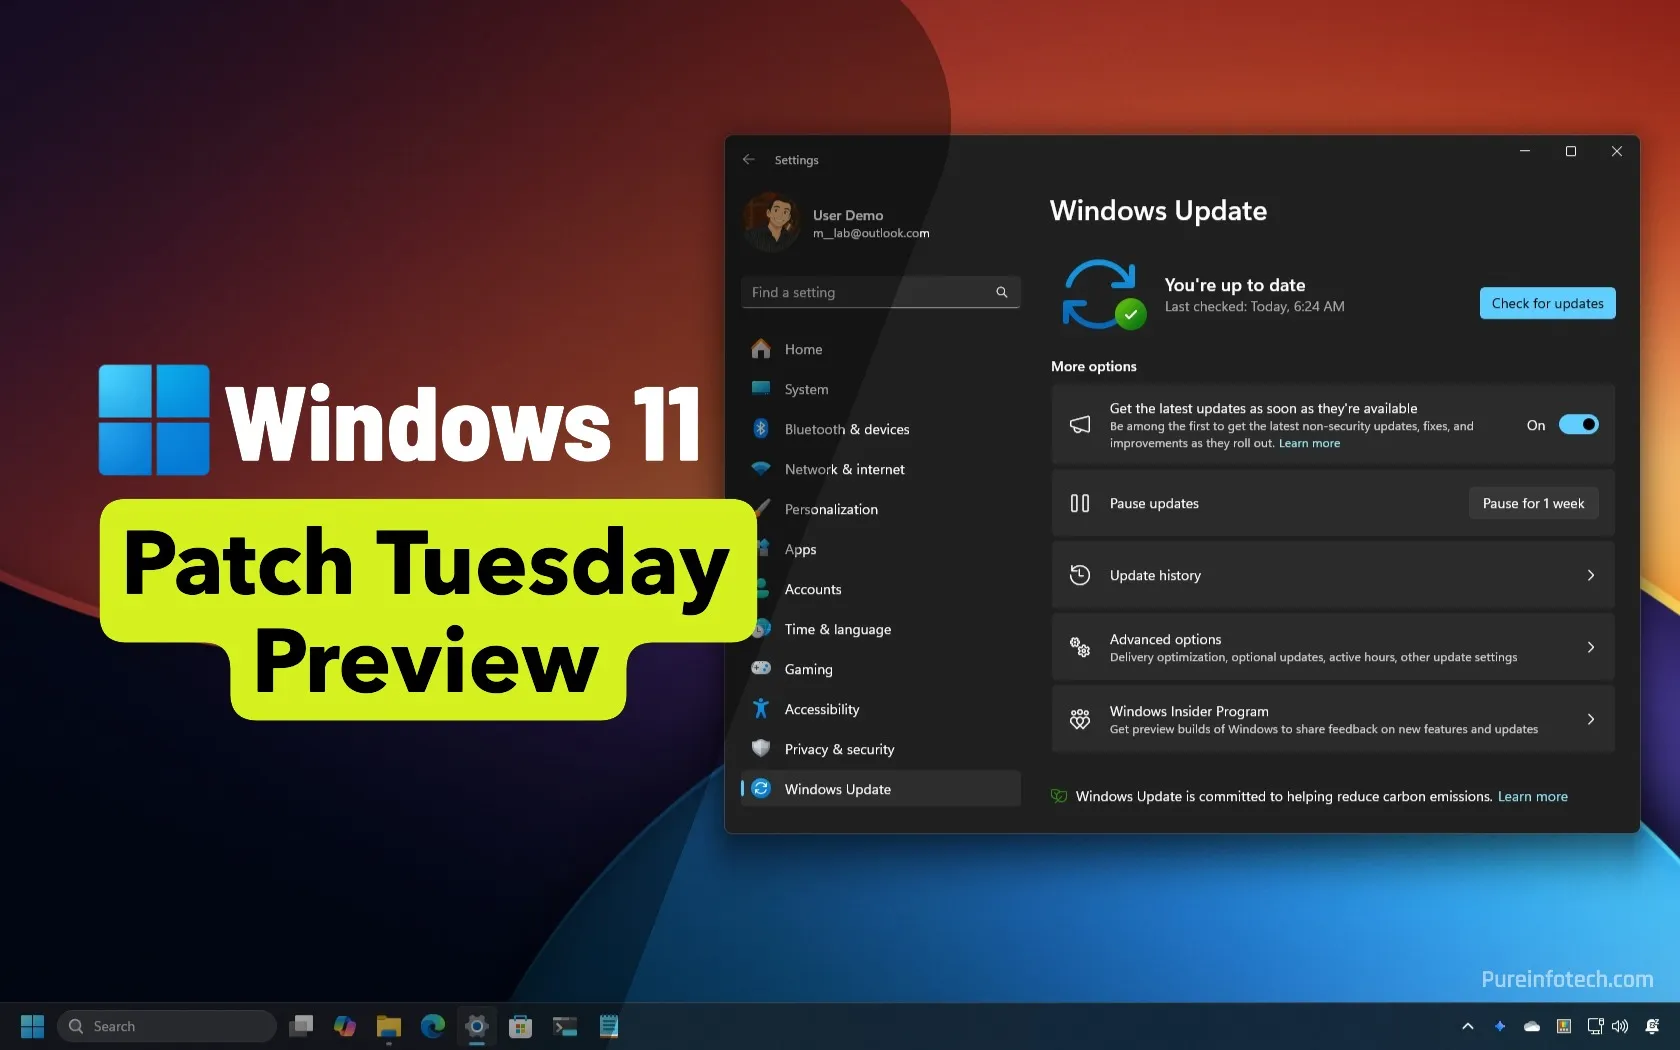Go to Network & internet settings
The height and width of the screenshot is (1050, 1680).
click(881, 469)
